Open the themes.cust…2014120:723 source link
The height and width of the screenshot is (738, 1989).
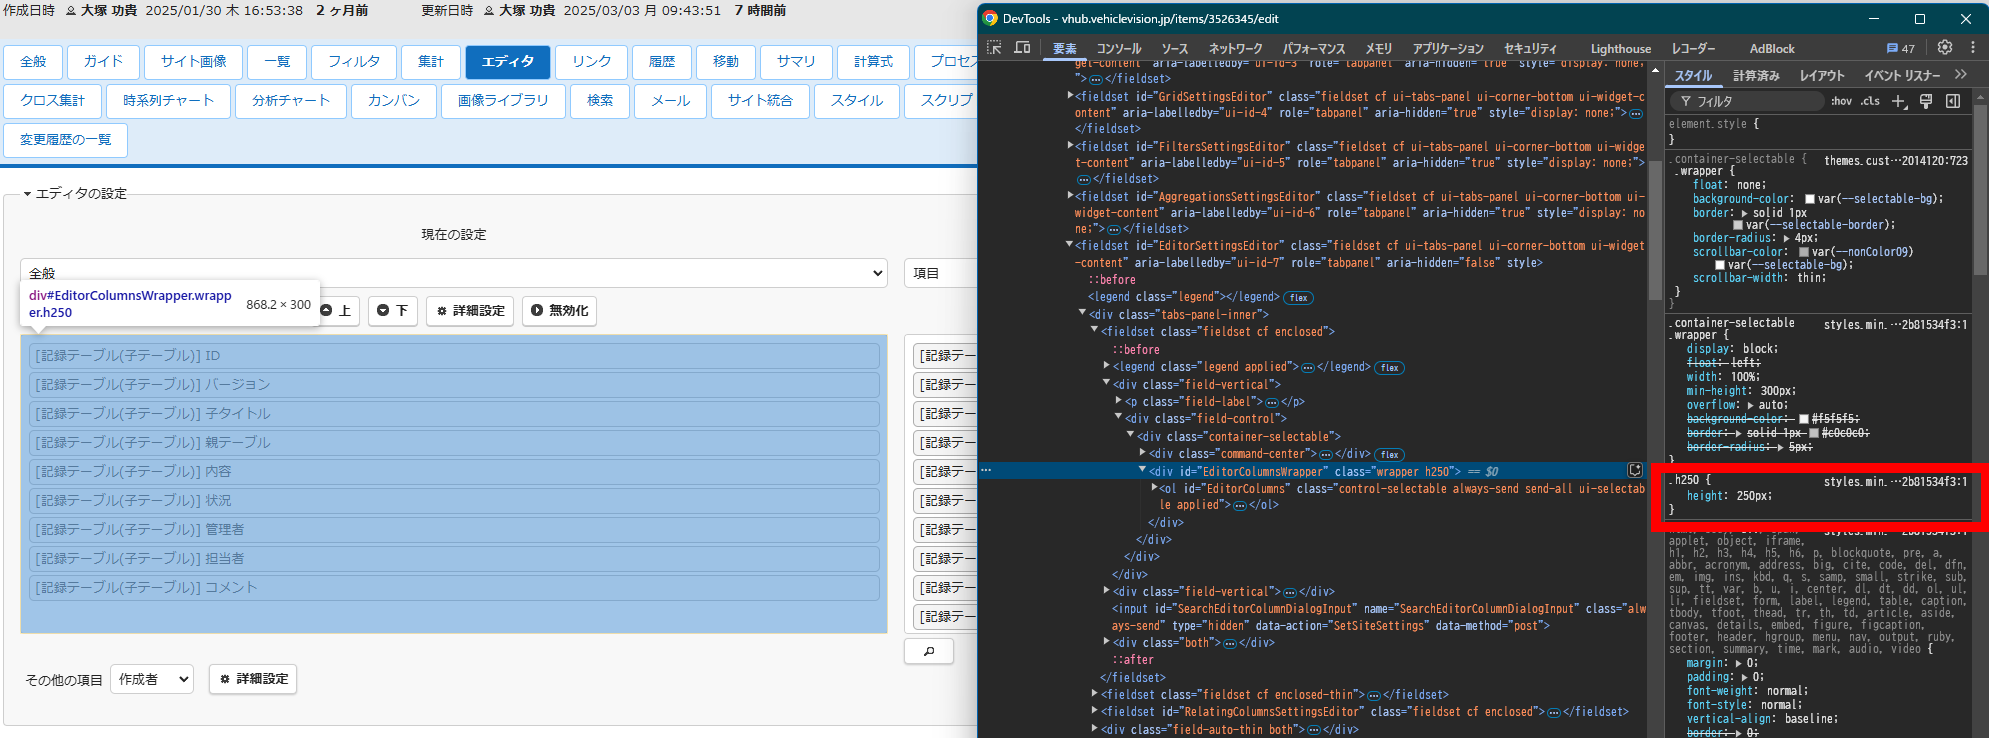[1895, 160]
